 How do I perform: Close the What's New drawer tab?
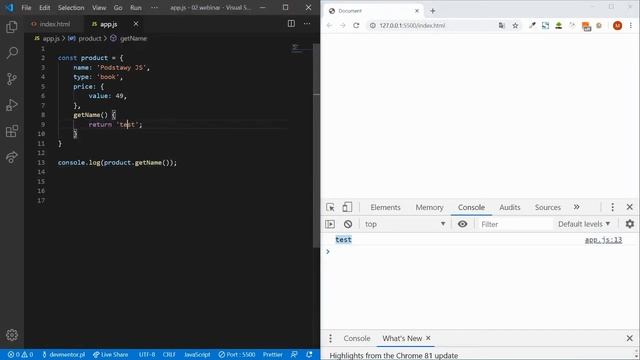pos(428,338)
